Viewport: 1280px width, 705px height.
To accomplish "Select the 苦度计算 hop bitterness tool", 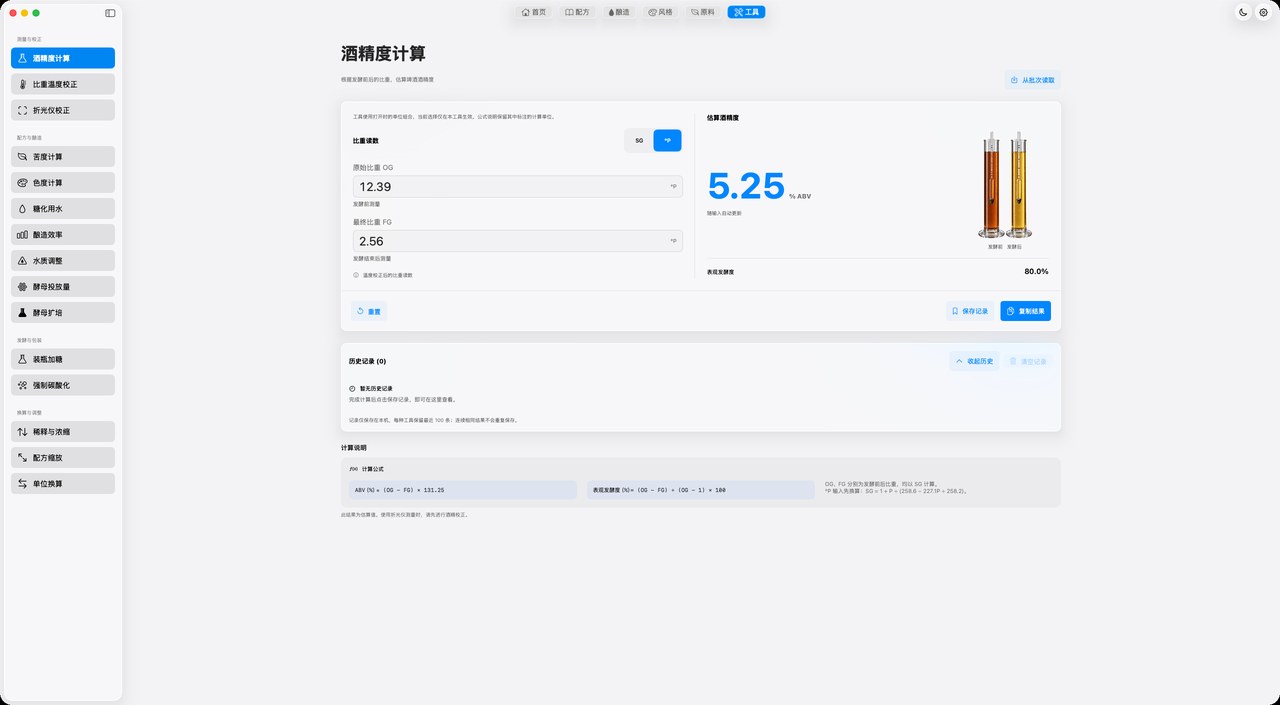I will [x=63, y=157].
